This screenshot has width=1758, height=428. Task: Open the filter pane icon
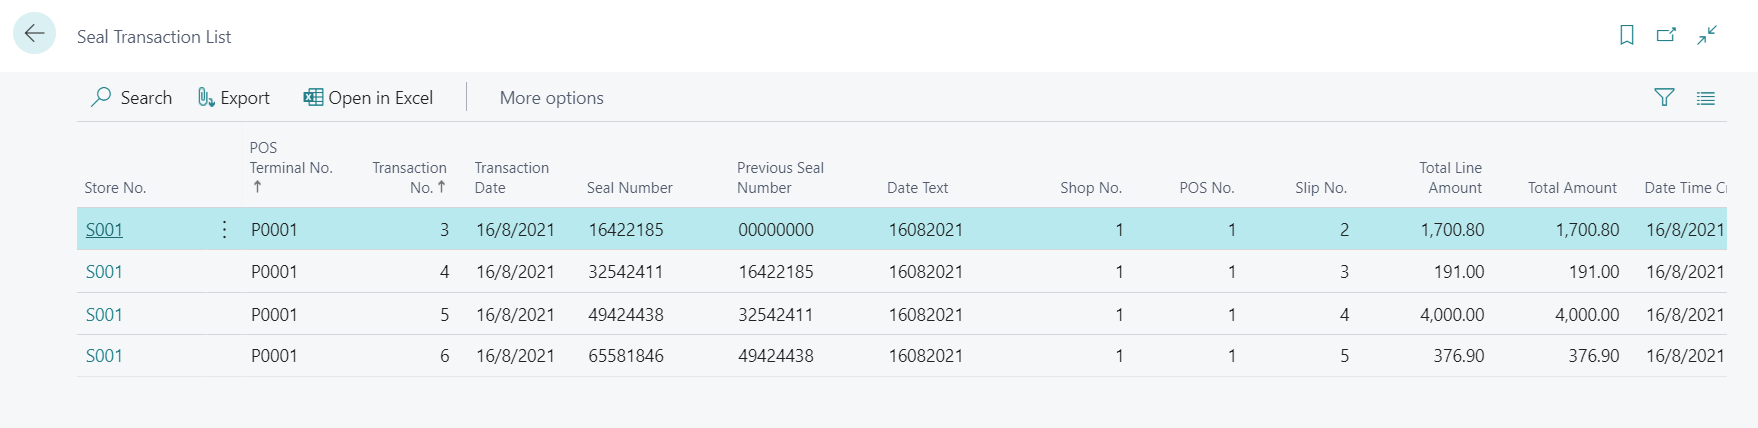1664,97
